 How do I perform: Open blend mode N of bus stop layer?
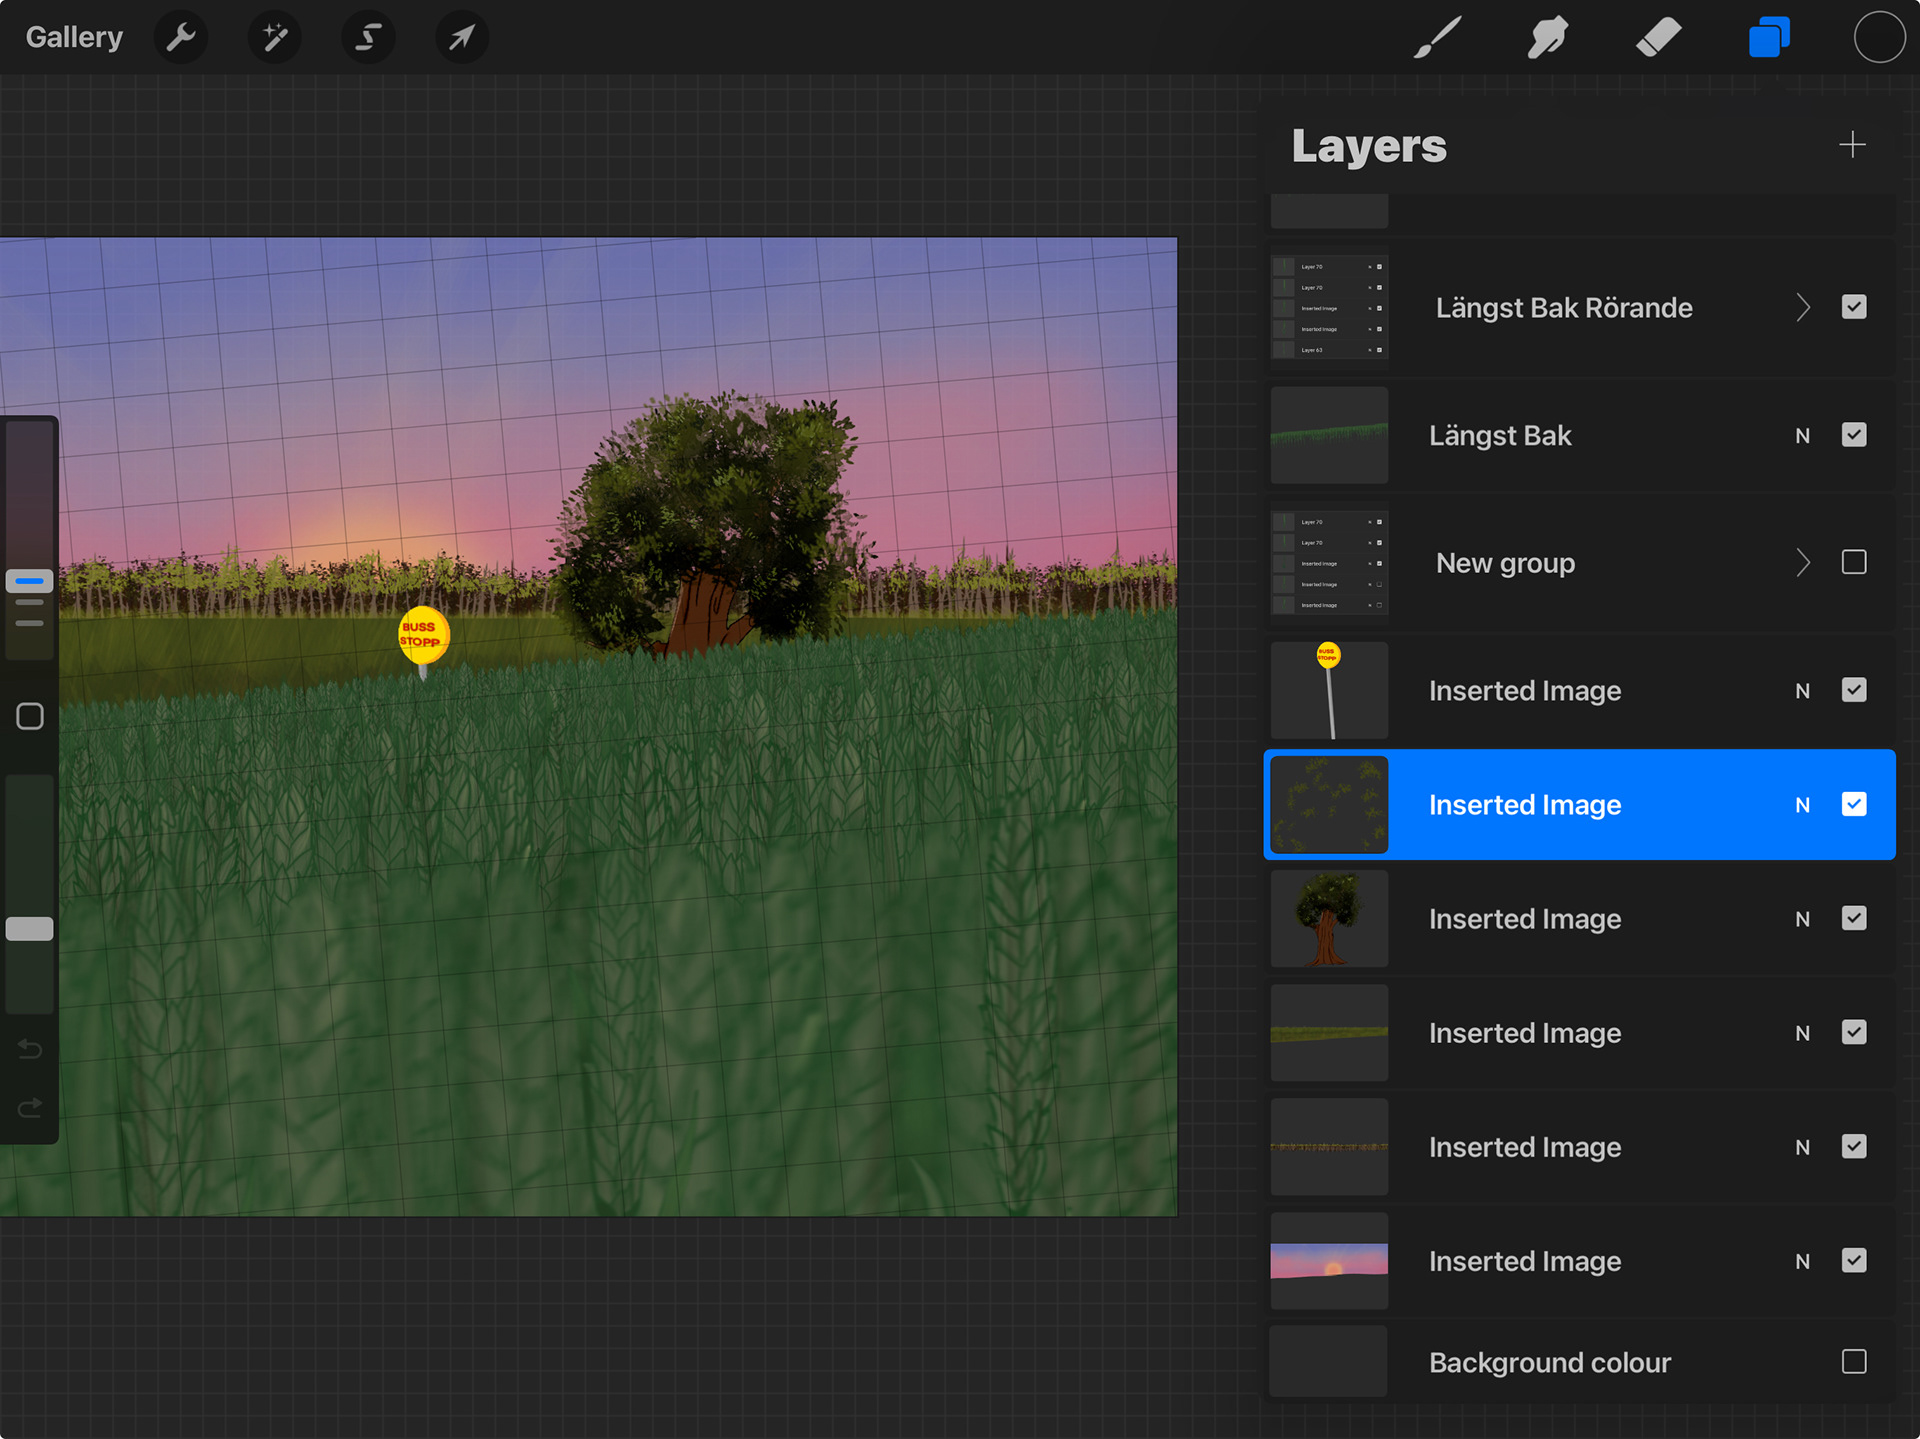click(x=1802, y=691)
